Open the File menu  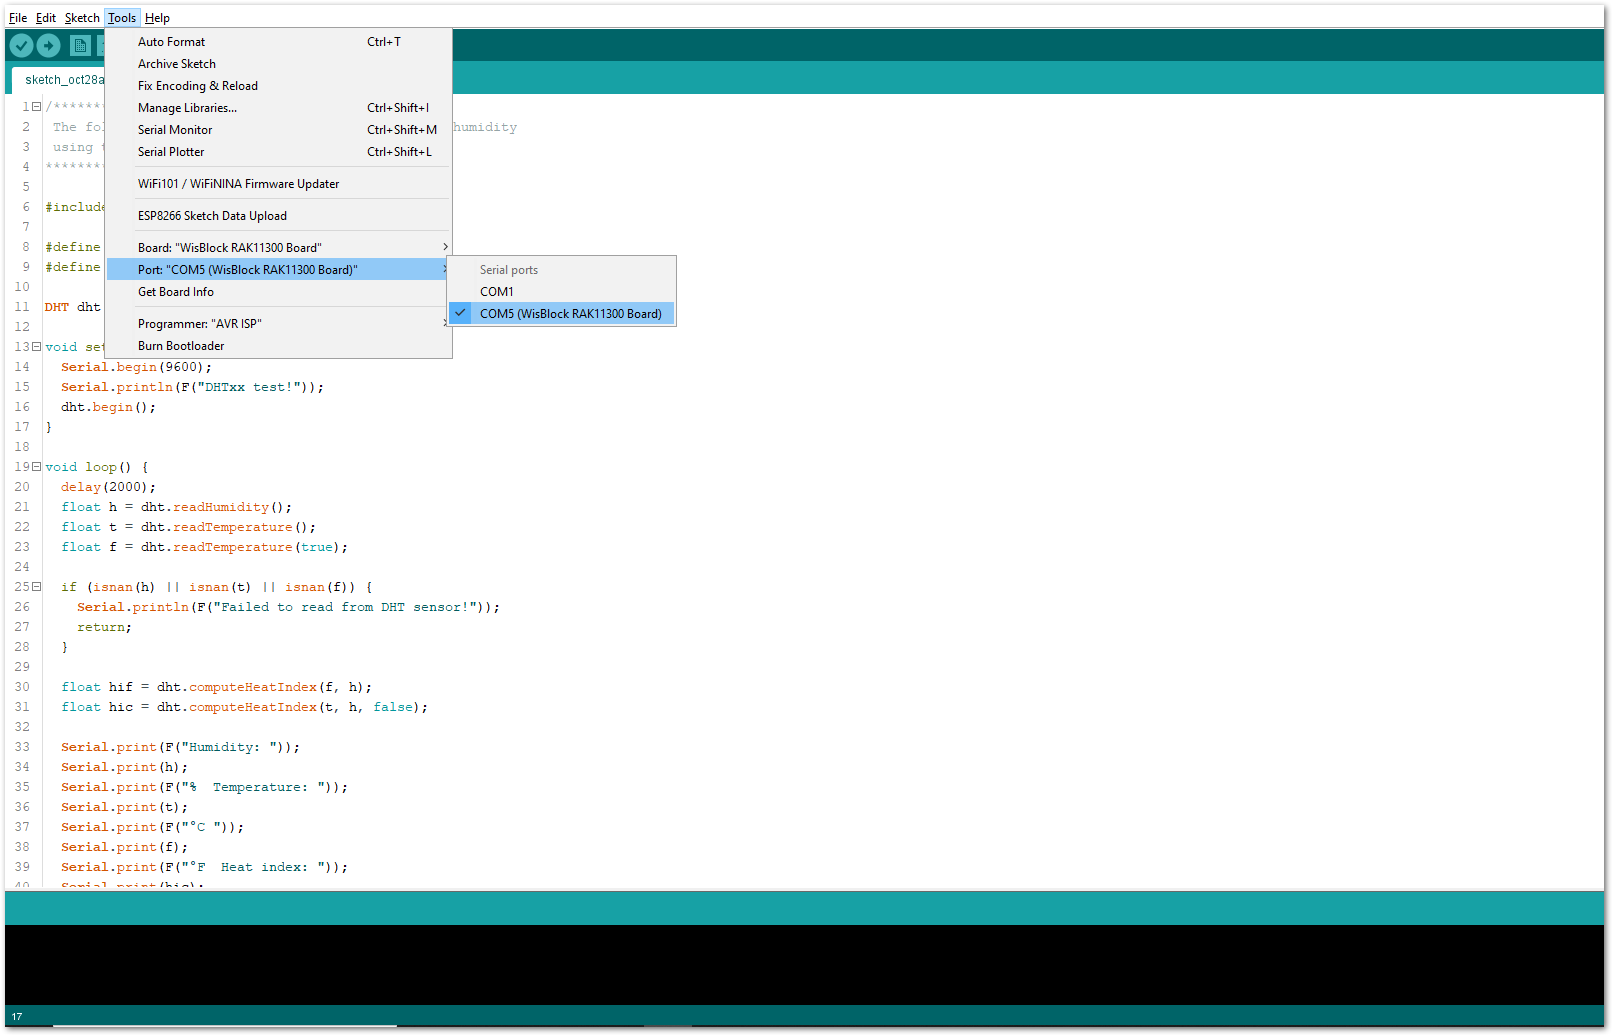pos(18,18)
